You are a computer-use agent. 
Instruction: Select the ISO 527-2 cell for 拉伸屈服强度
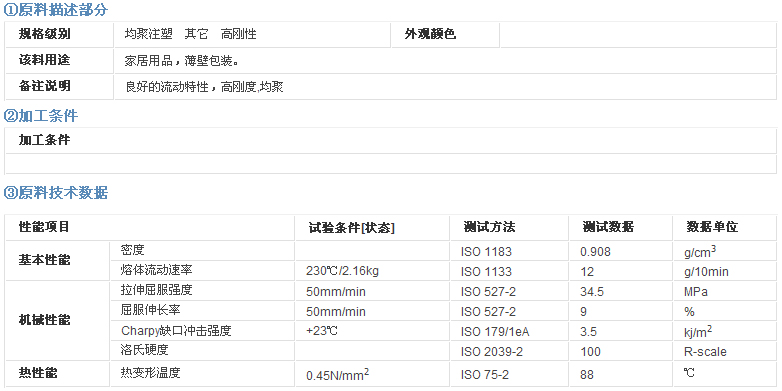[488, 292]
